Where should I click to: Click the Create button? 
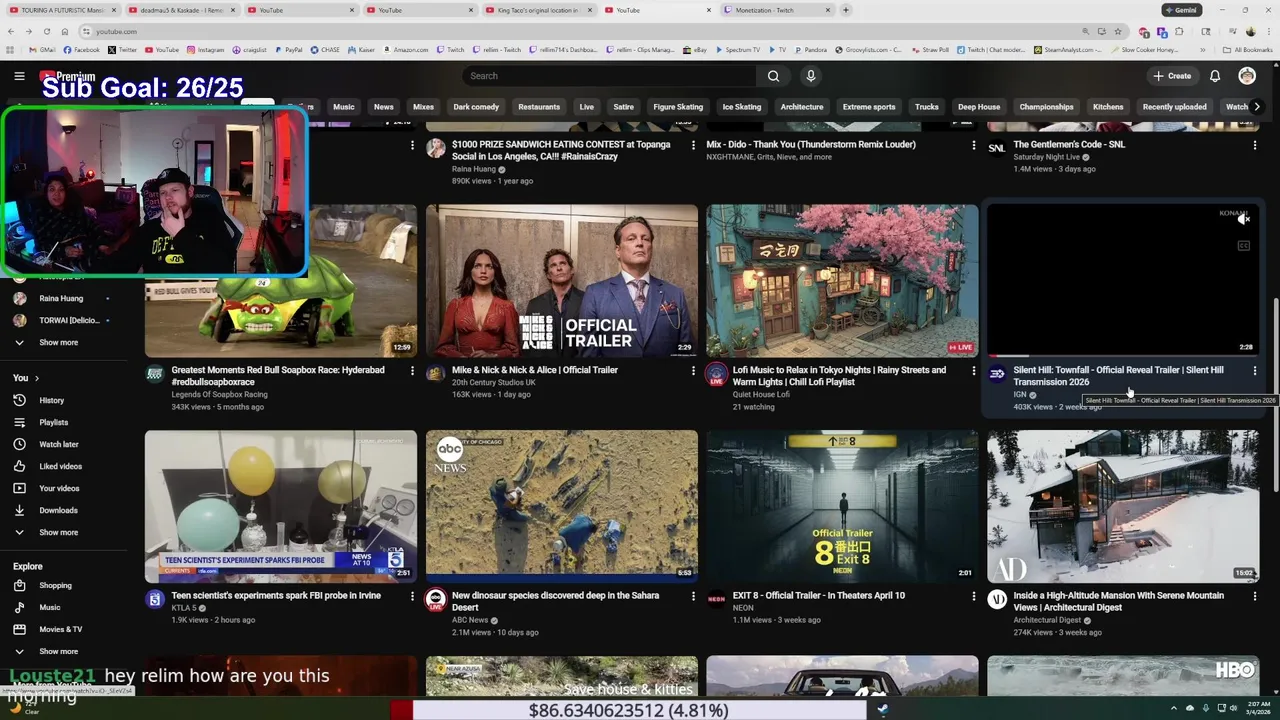pos(1172,76)
